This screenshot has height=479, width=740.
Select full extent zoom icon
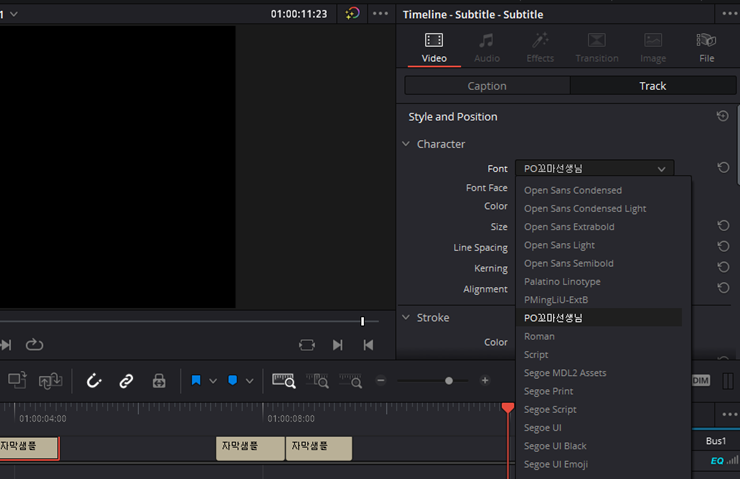point(284,380)
